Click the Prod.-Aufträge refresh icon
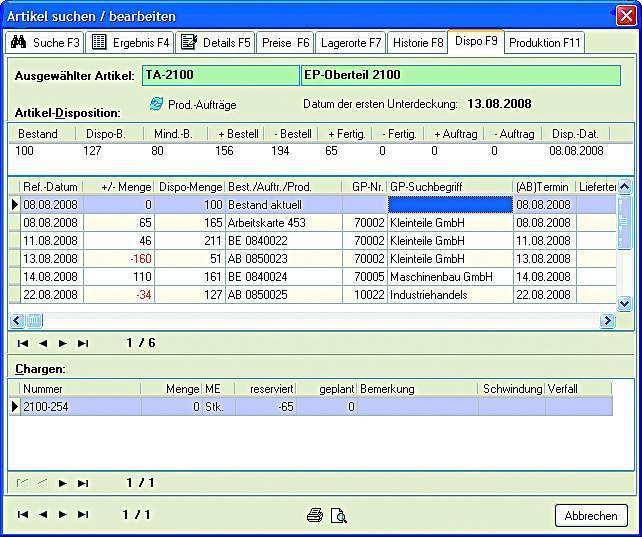 [x=156, y=104]
